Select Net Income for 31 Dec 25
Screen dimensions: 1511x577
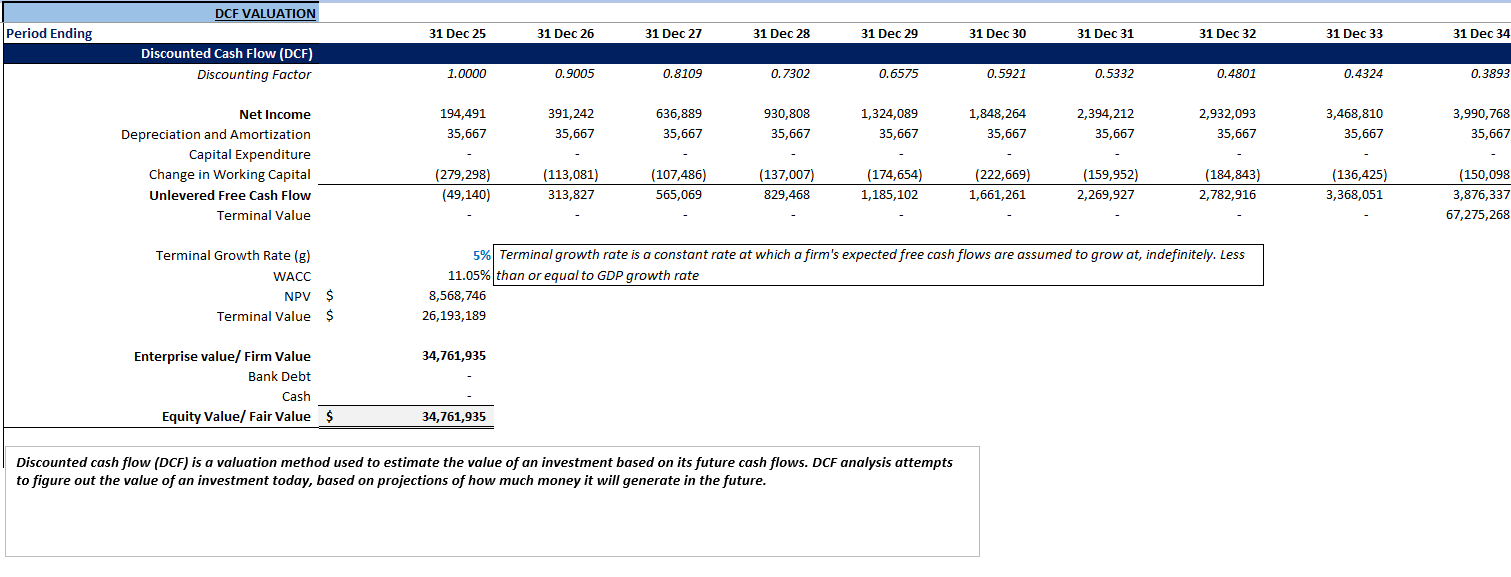coord(462,114)
